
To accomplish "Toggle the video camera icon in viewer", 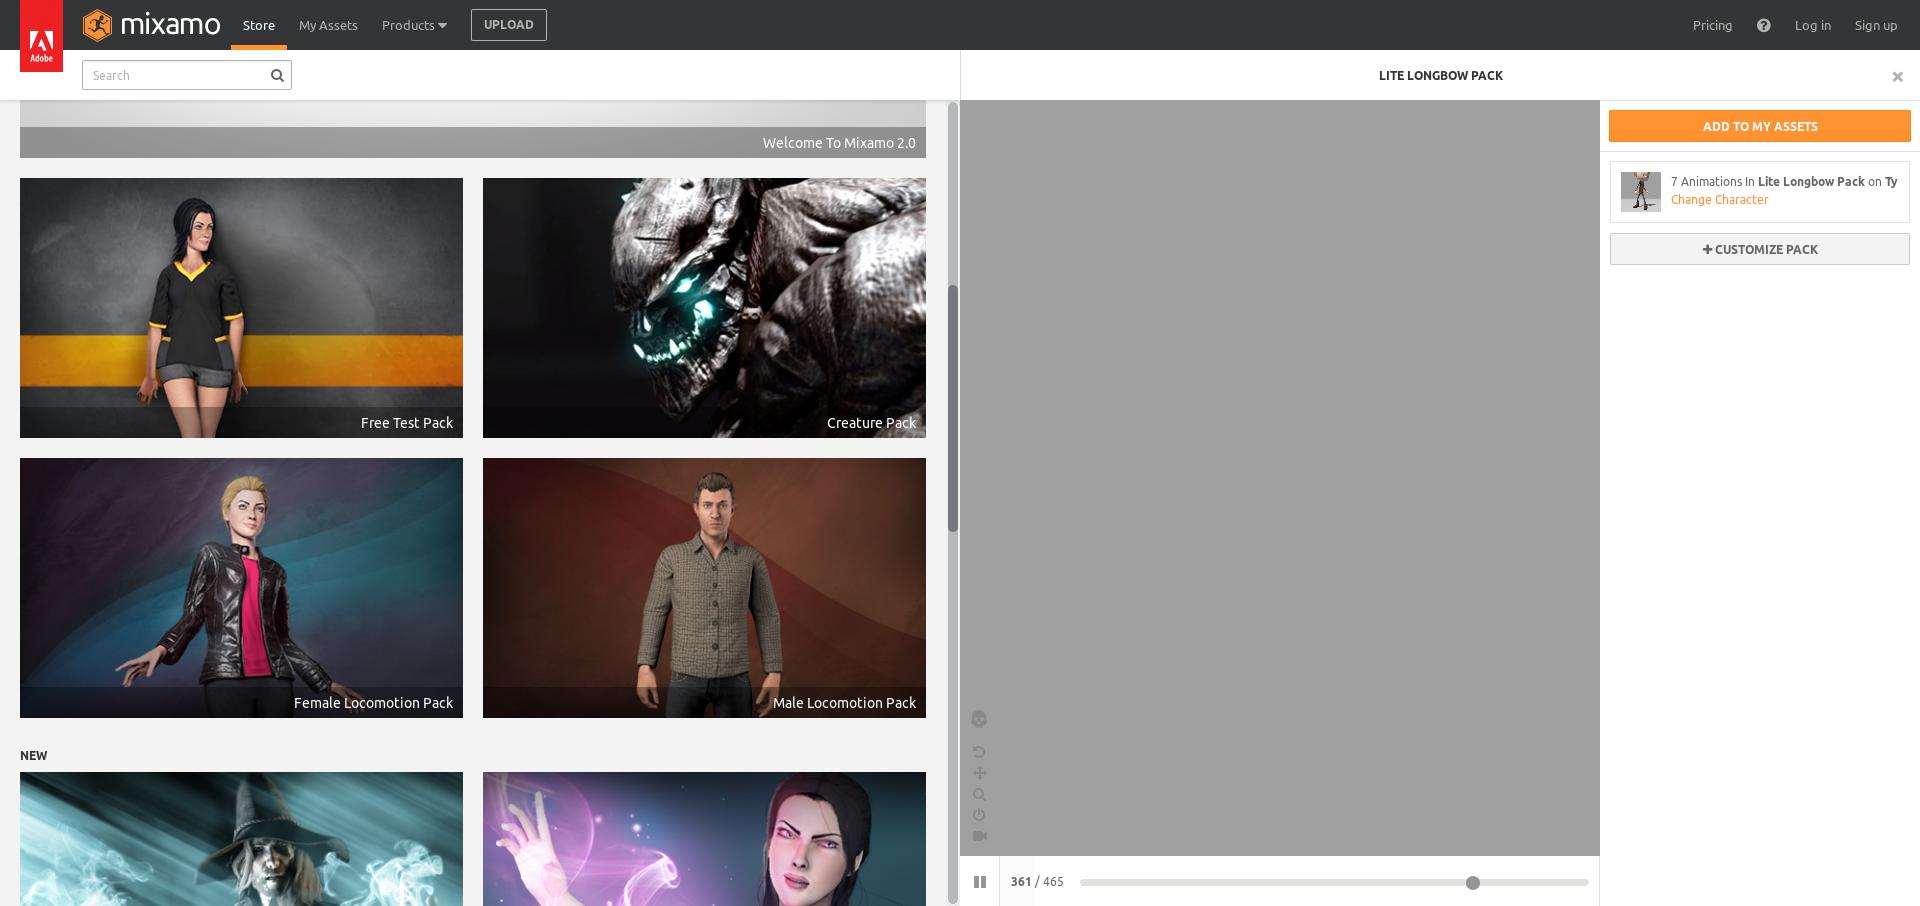I will tap(979, 836).
